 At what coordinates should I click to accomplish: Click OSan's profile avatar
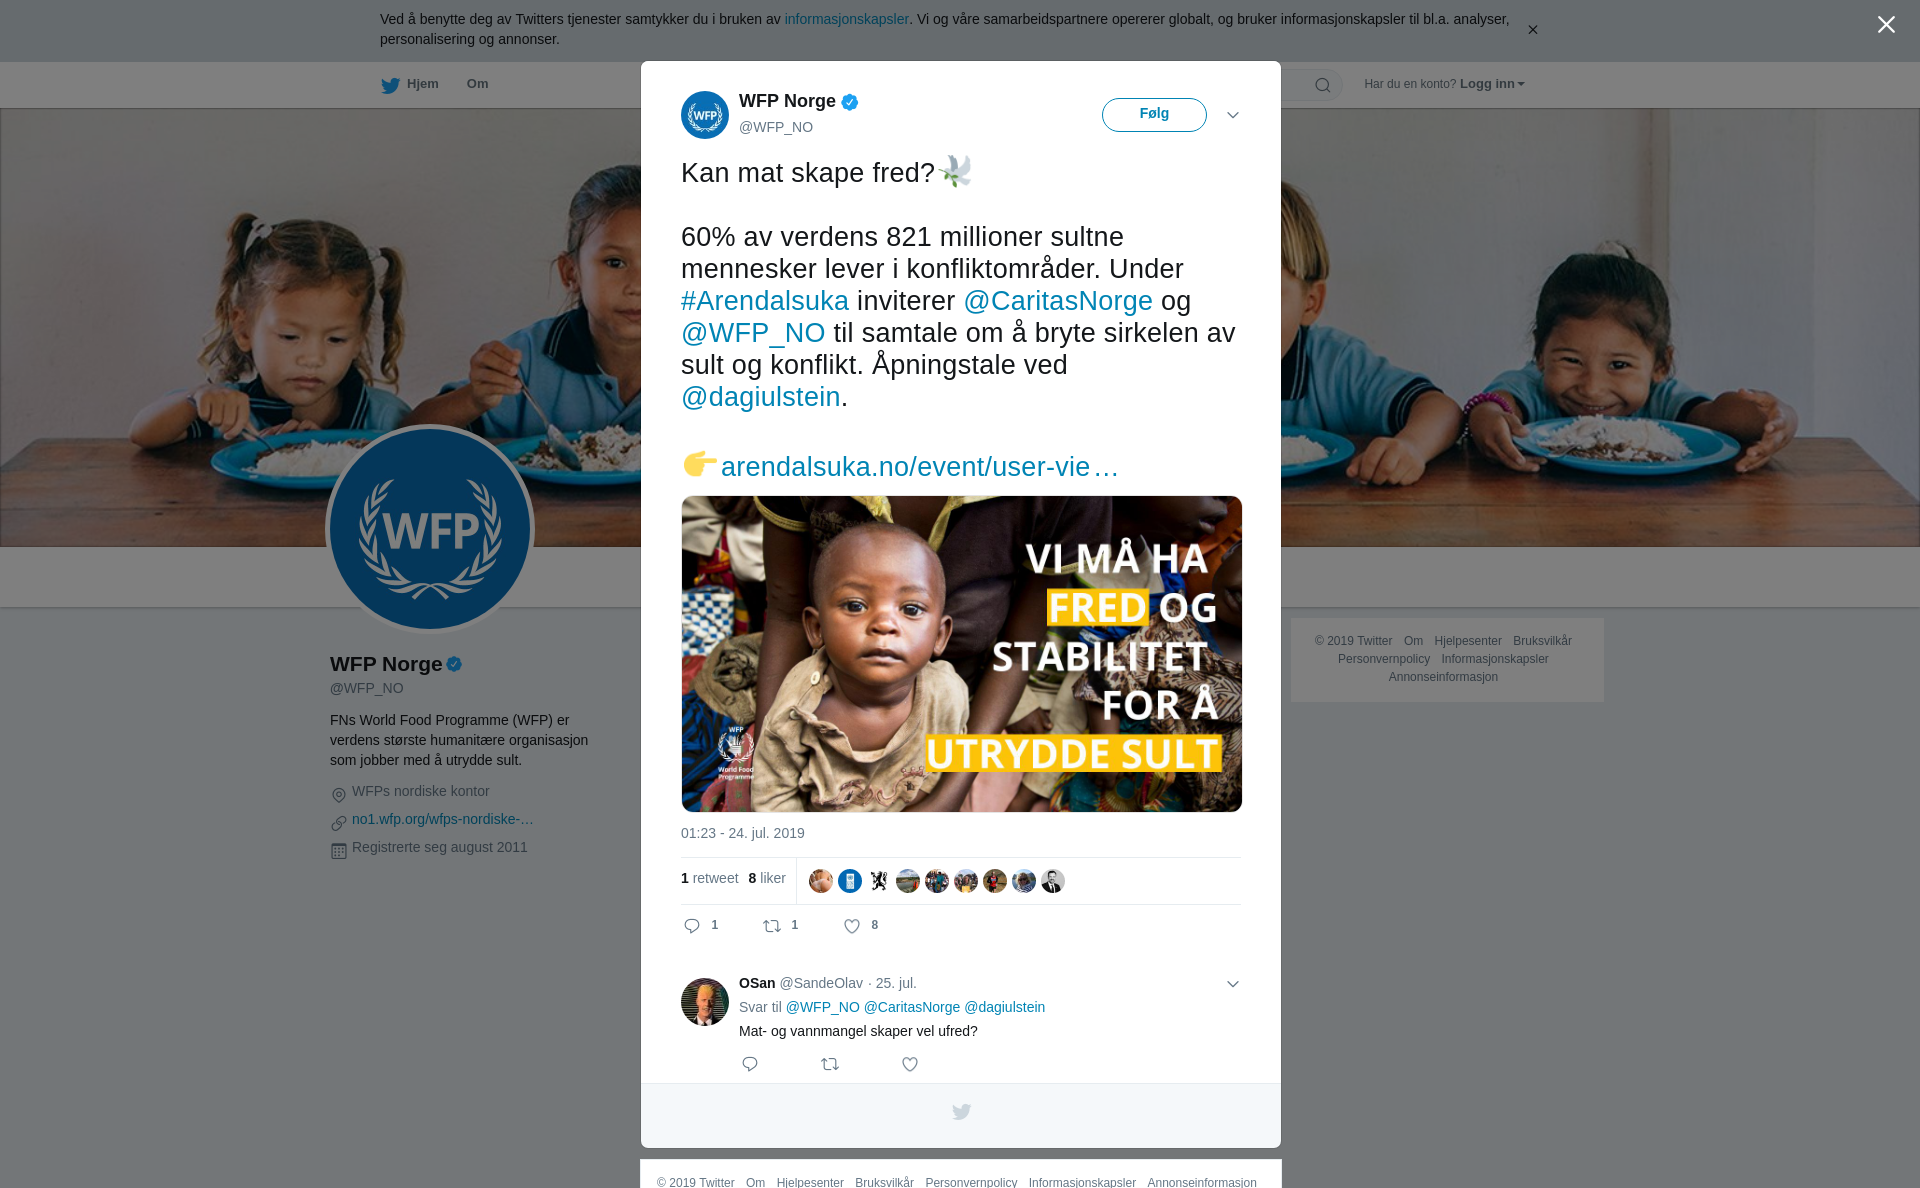coord(705,1002)
